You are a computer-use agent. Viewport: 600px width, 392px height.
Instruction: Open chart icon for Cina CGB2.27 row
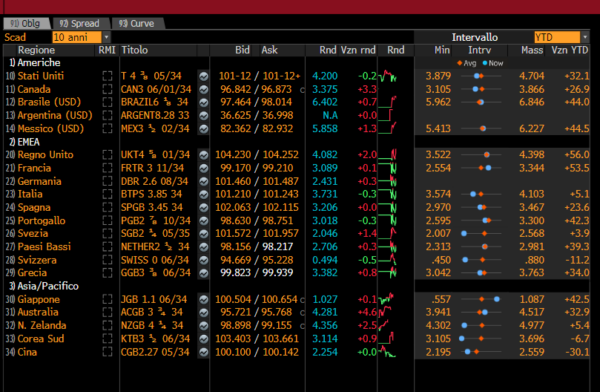204,352
